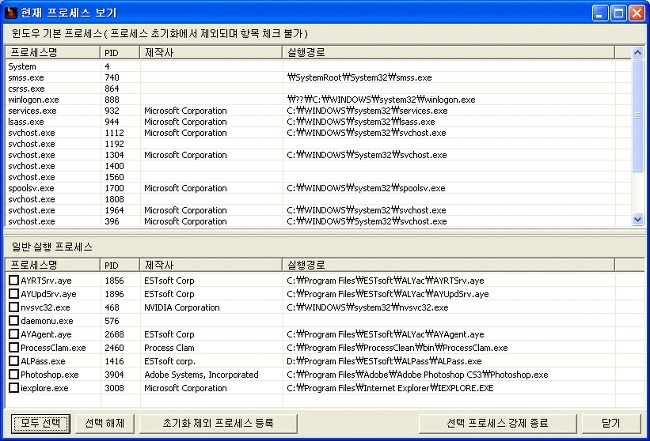
Task: Select the services.exe row
Action: tap(318, 111)
